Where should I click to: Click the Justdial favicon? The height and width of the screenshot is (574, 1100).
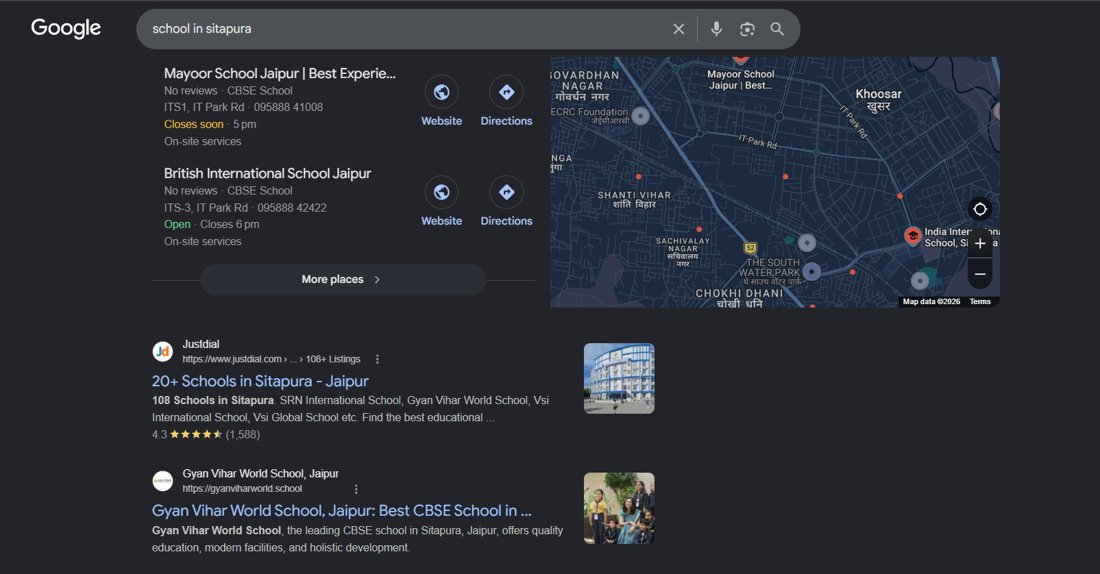click(163, 352)
